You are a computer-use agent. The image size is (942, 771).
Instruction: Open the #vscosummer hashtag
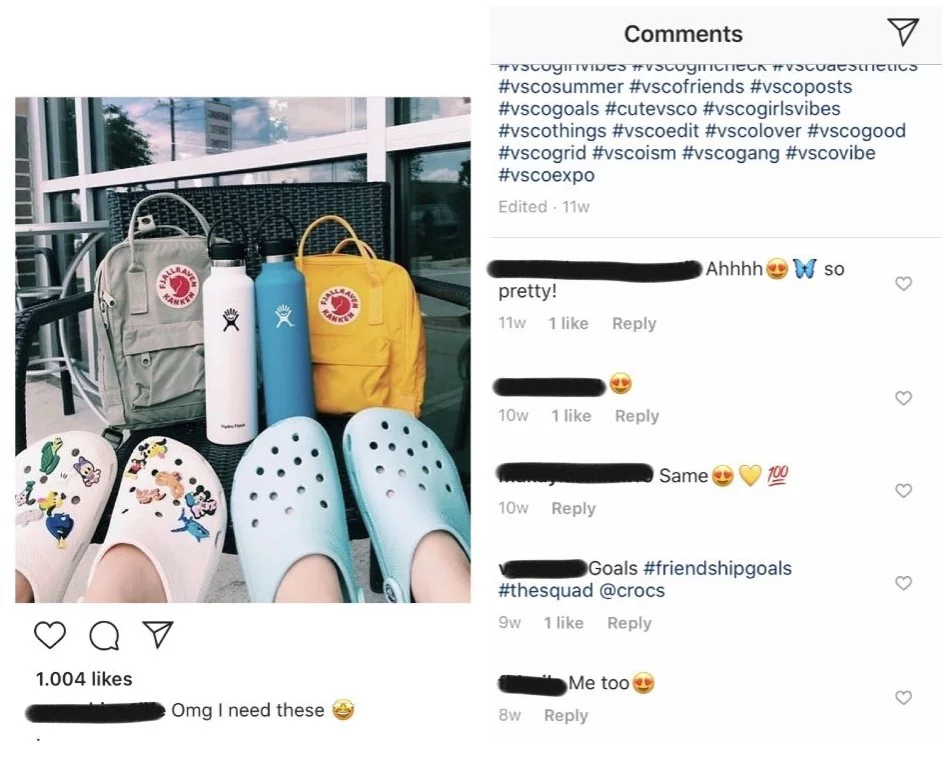point(560,87)
